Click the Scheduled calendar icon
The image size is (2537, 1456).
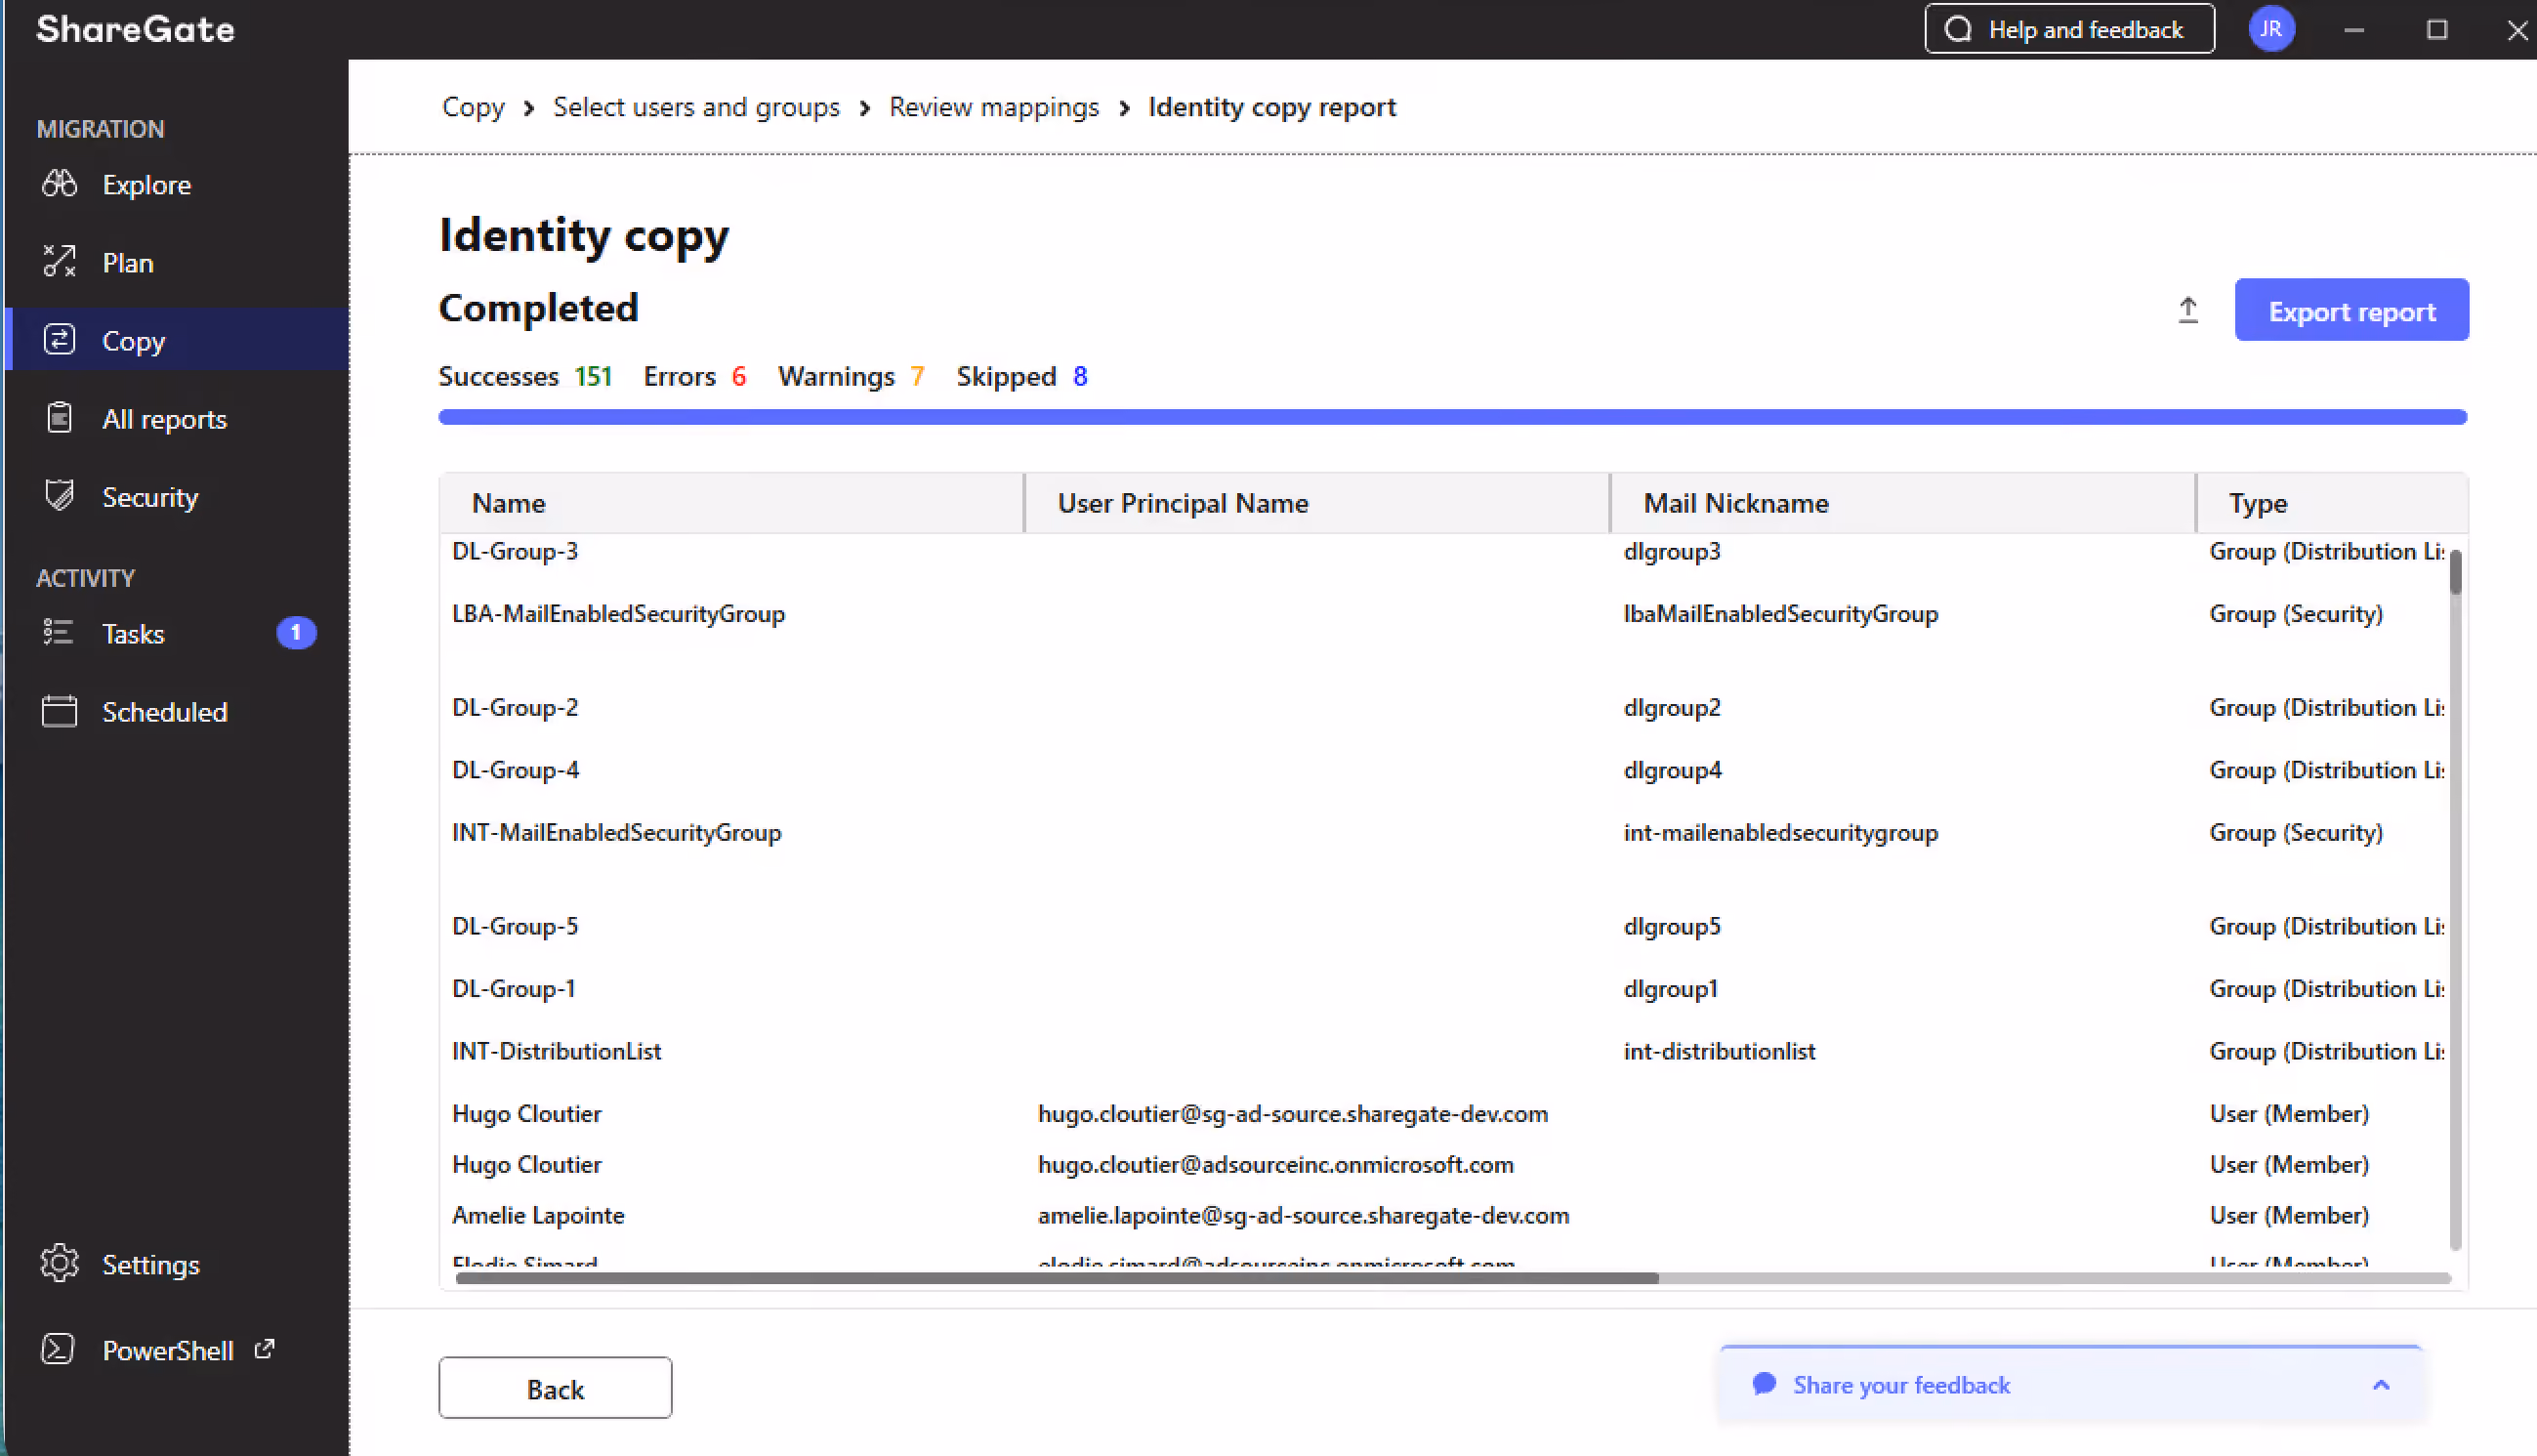pos(59,711)
